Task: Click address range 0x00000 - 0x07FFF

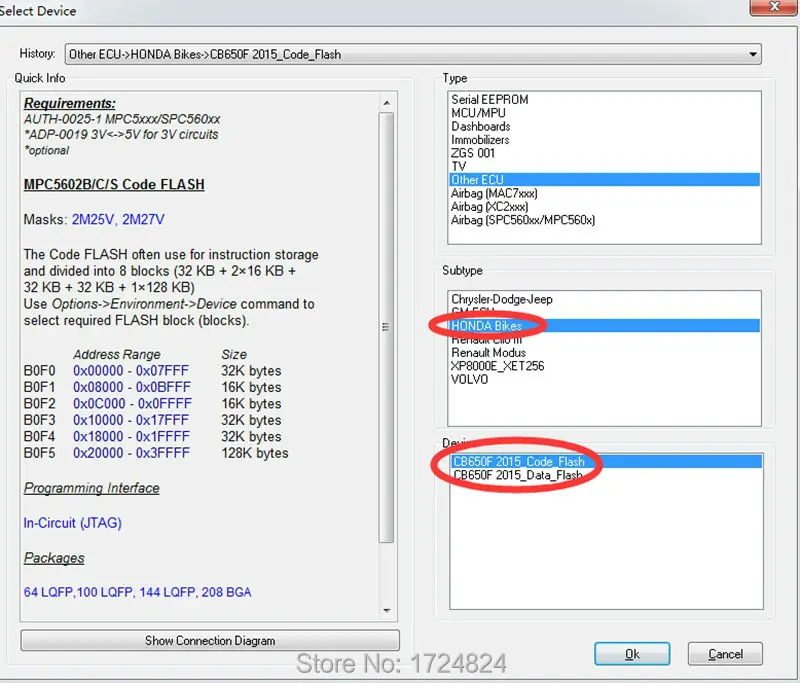Action: [131, 371]
